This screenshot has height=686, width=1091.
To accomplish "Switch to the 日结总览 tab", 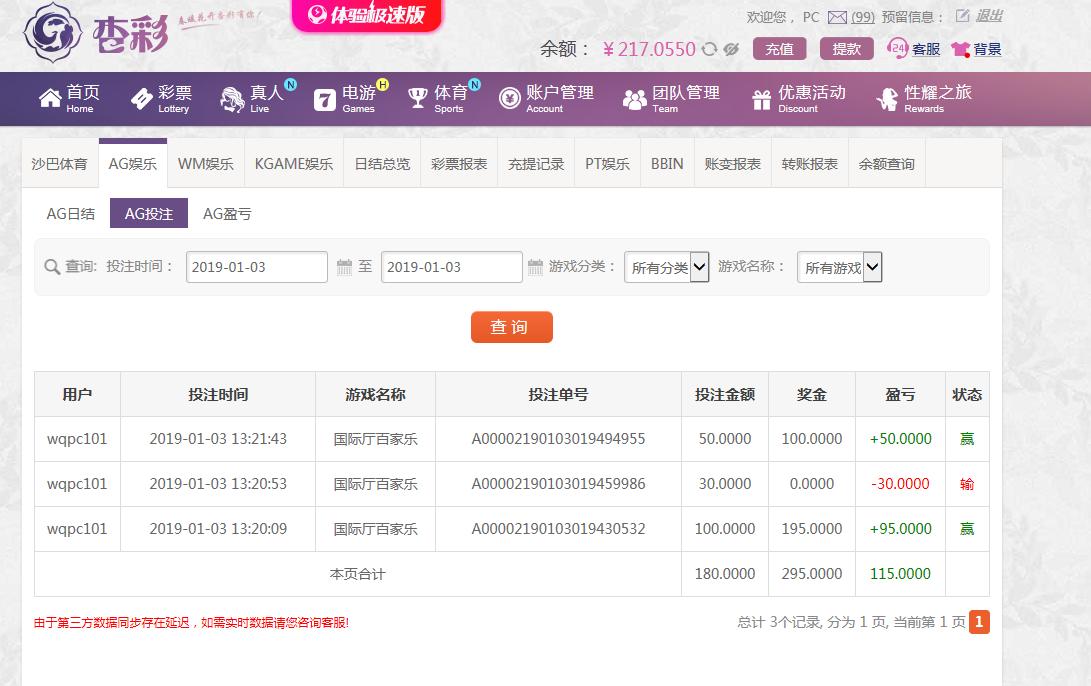I will point(382,164).
